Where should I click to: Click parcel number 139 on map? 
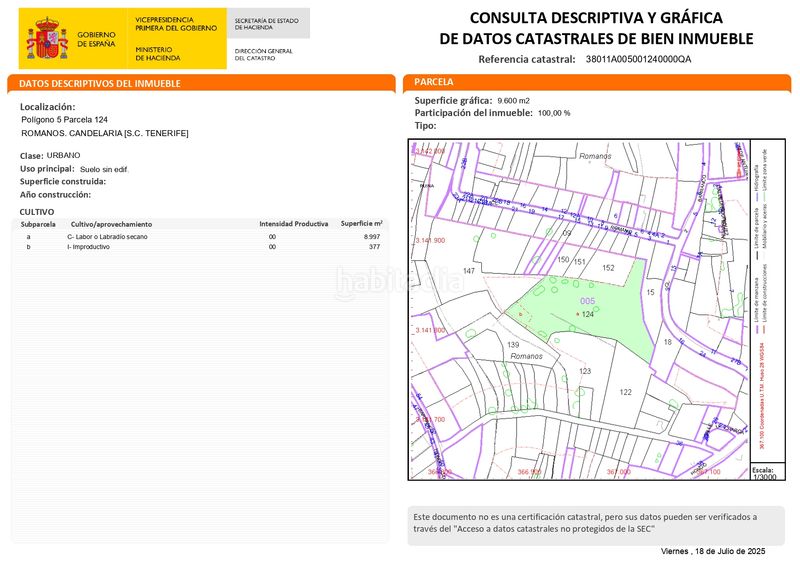[513, 345]
